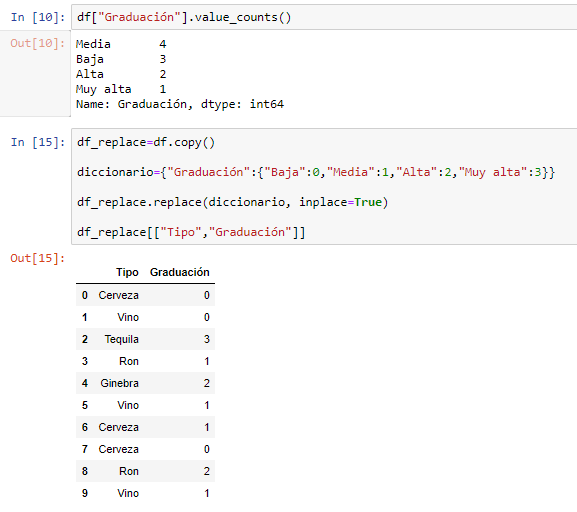Click the 'Name: Graduación, dtype: int64' line

(x=180, y=105)
